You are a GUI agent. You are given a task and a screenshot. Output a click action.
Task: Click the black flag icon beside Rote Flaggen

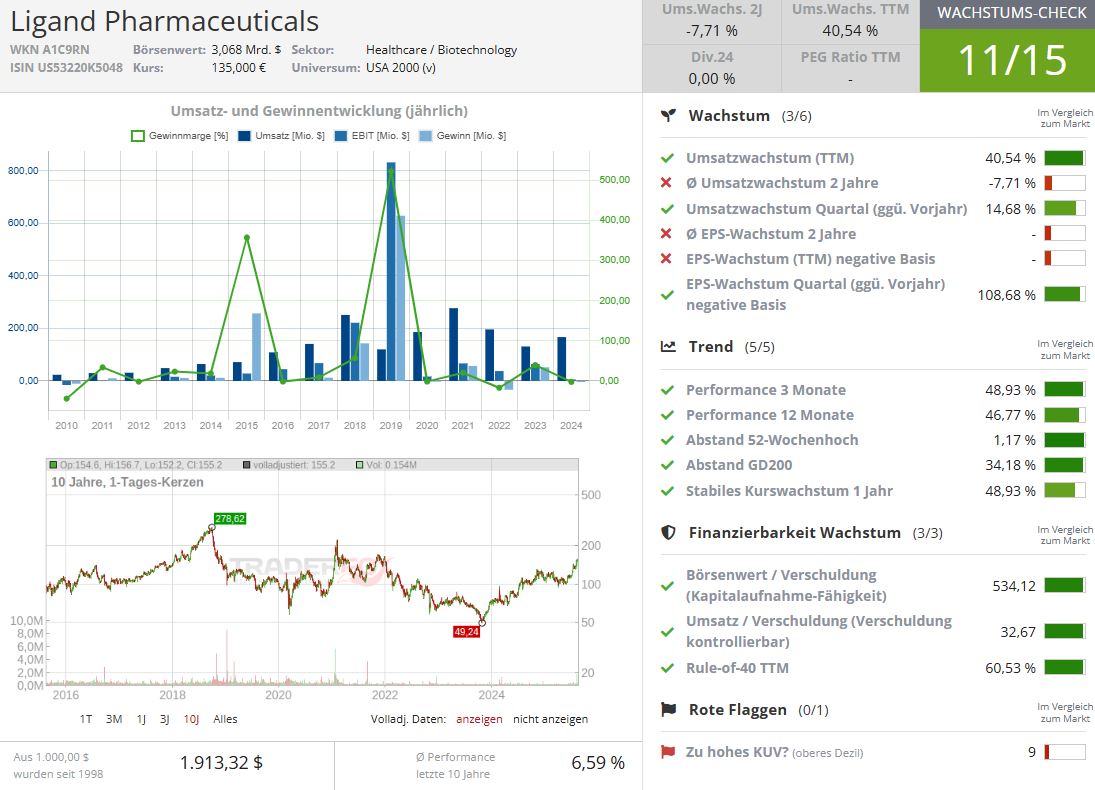[668, 710]
